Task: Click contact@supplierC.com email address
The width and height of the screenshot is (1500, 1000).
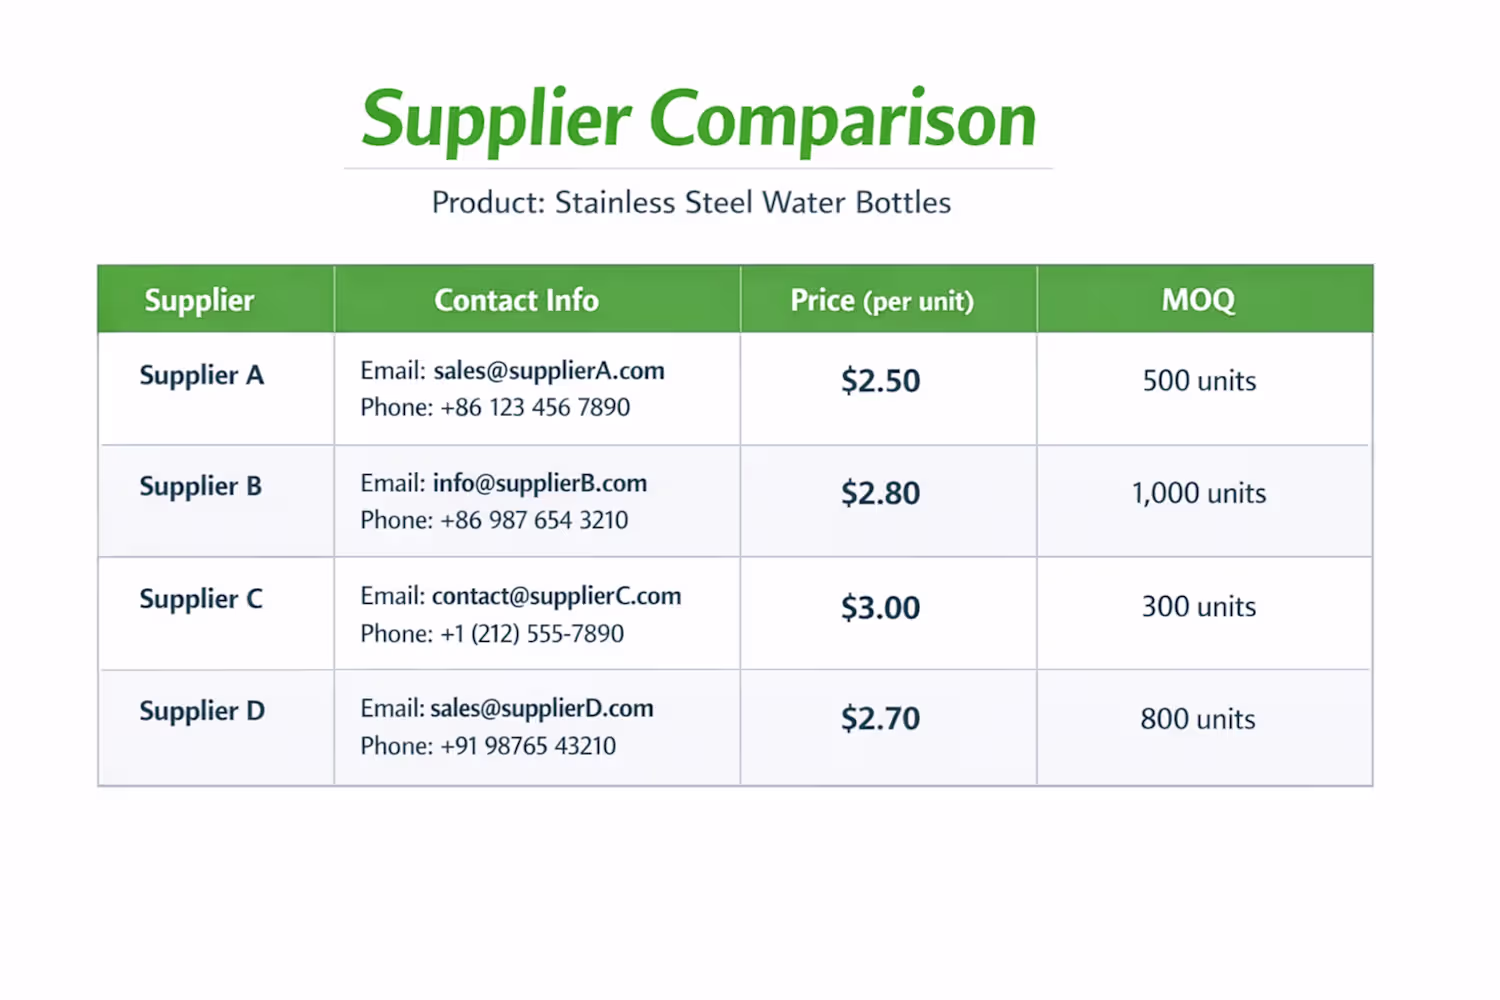Action: pyautogui.click(x=556, y=596)
